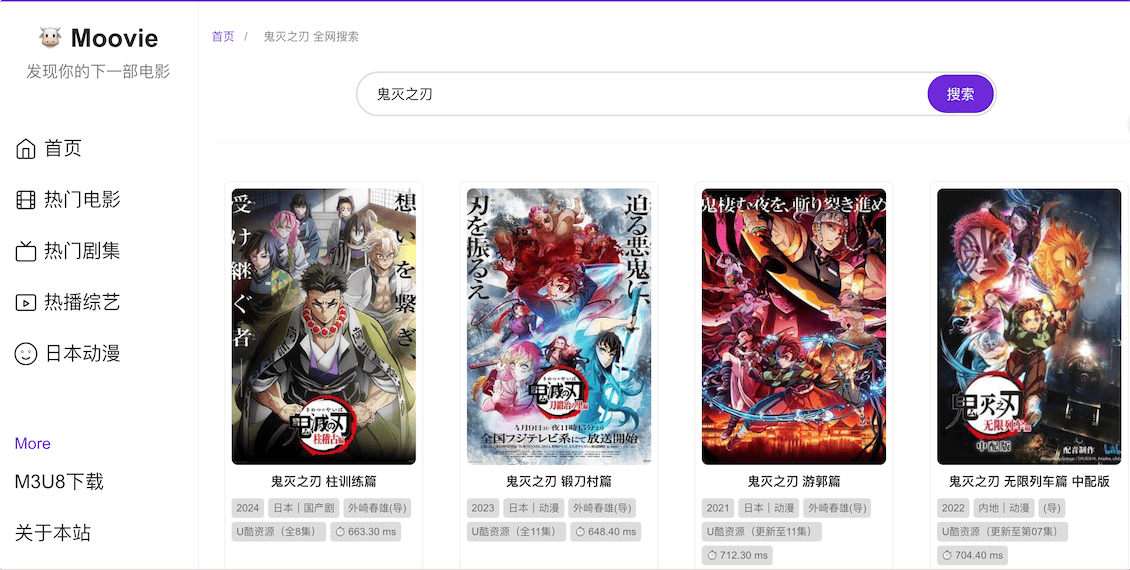Image resolution: width=1130 pixels, height=570 pixels.
Task: Click 日本｜动漫 tag on 锻刀村篇 card
Action: tap(533, 508)
